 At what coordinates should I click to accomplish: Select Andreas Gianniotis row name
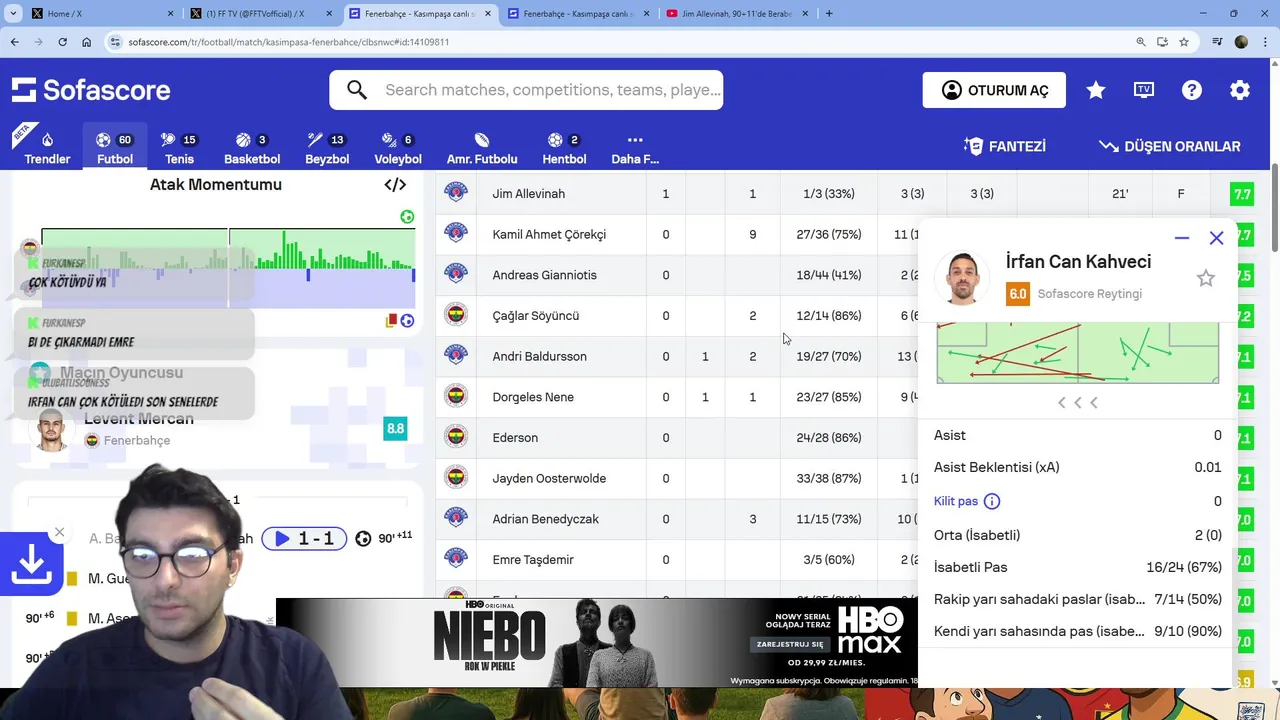coord(544,275)
